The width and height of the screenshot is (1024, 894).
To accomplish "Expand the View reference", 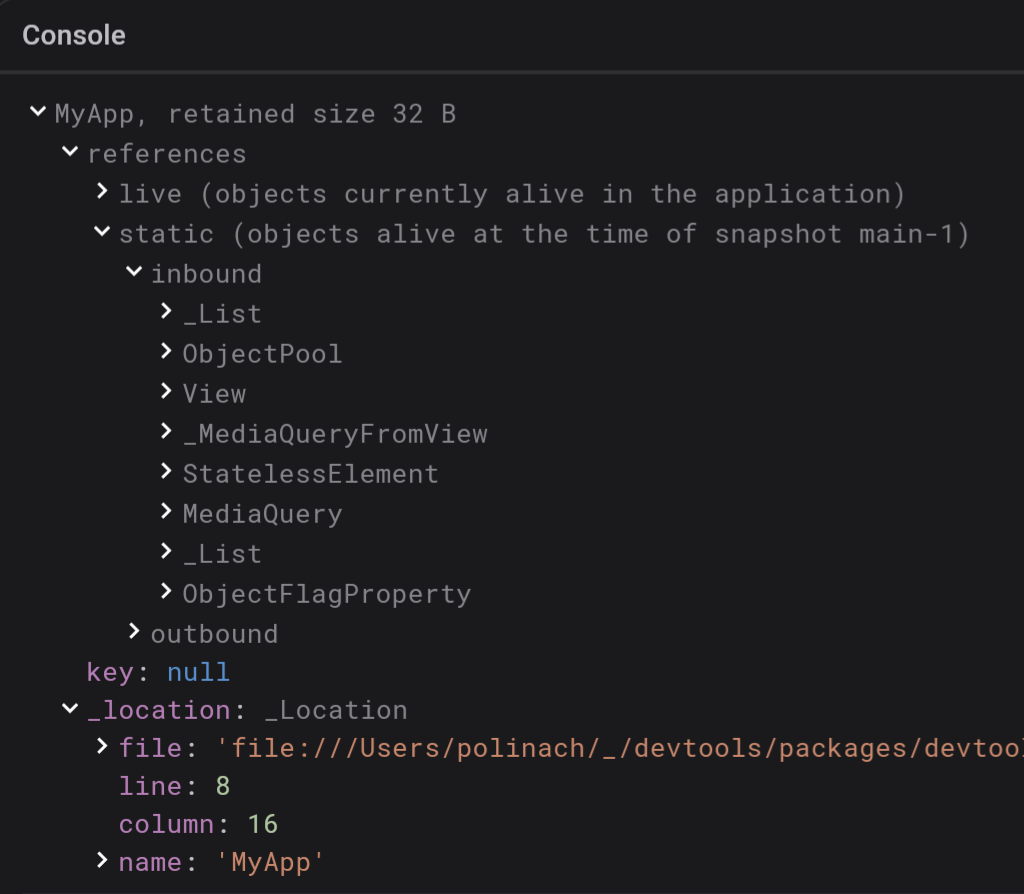I will point(166,392).
